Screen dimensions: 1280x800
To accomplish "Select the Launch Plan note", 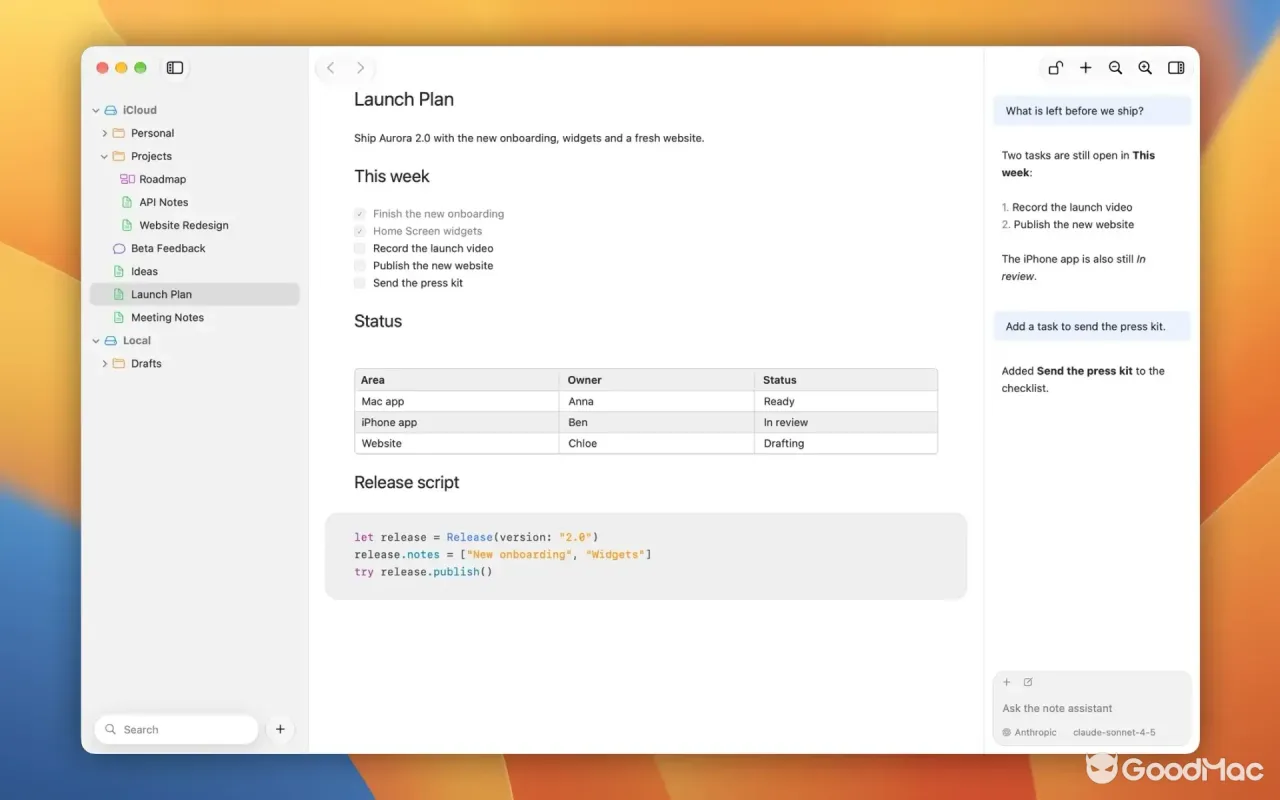I will [x=194, y=294].
